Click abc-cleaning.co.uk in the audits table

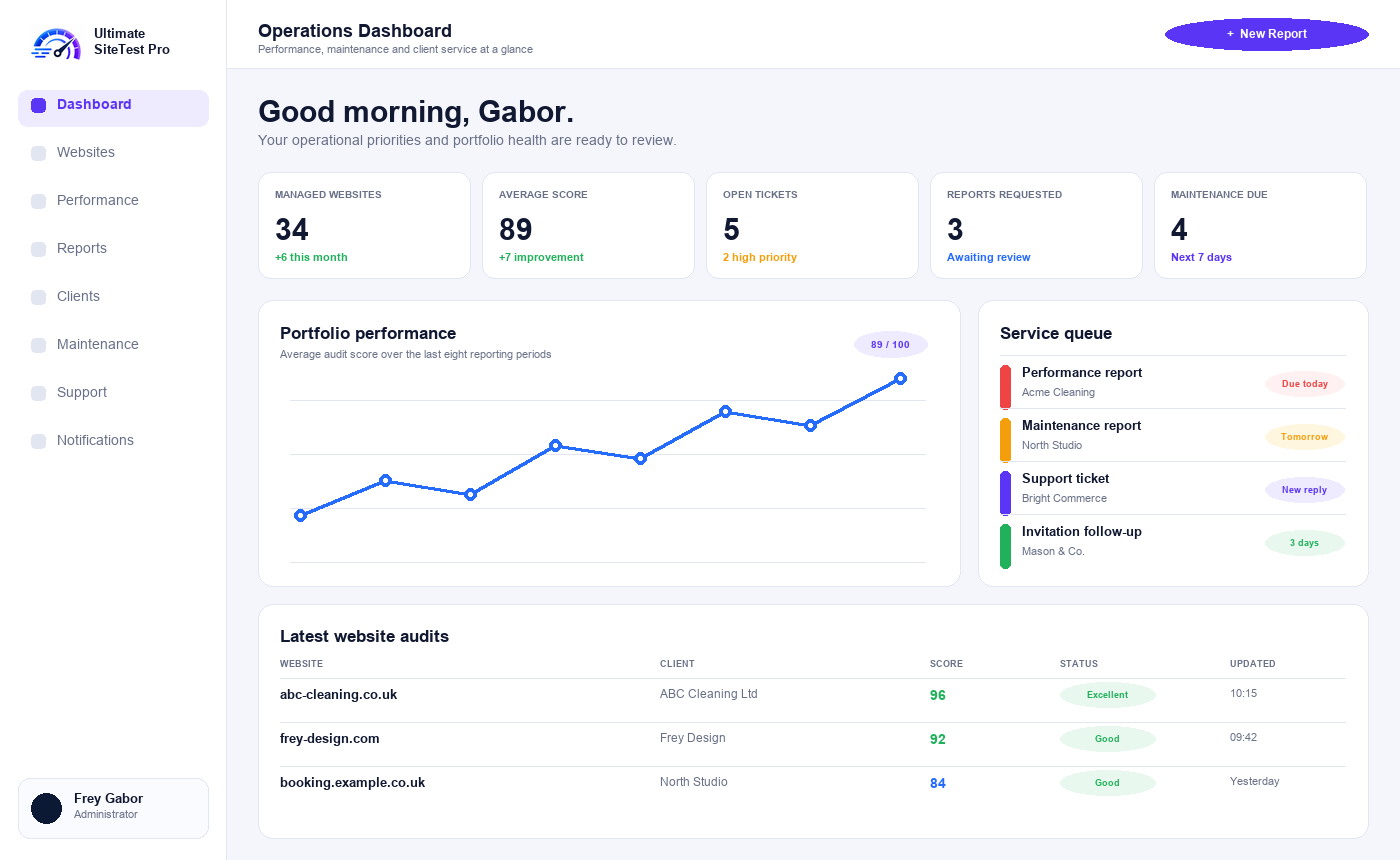(x=338, y=694)
